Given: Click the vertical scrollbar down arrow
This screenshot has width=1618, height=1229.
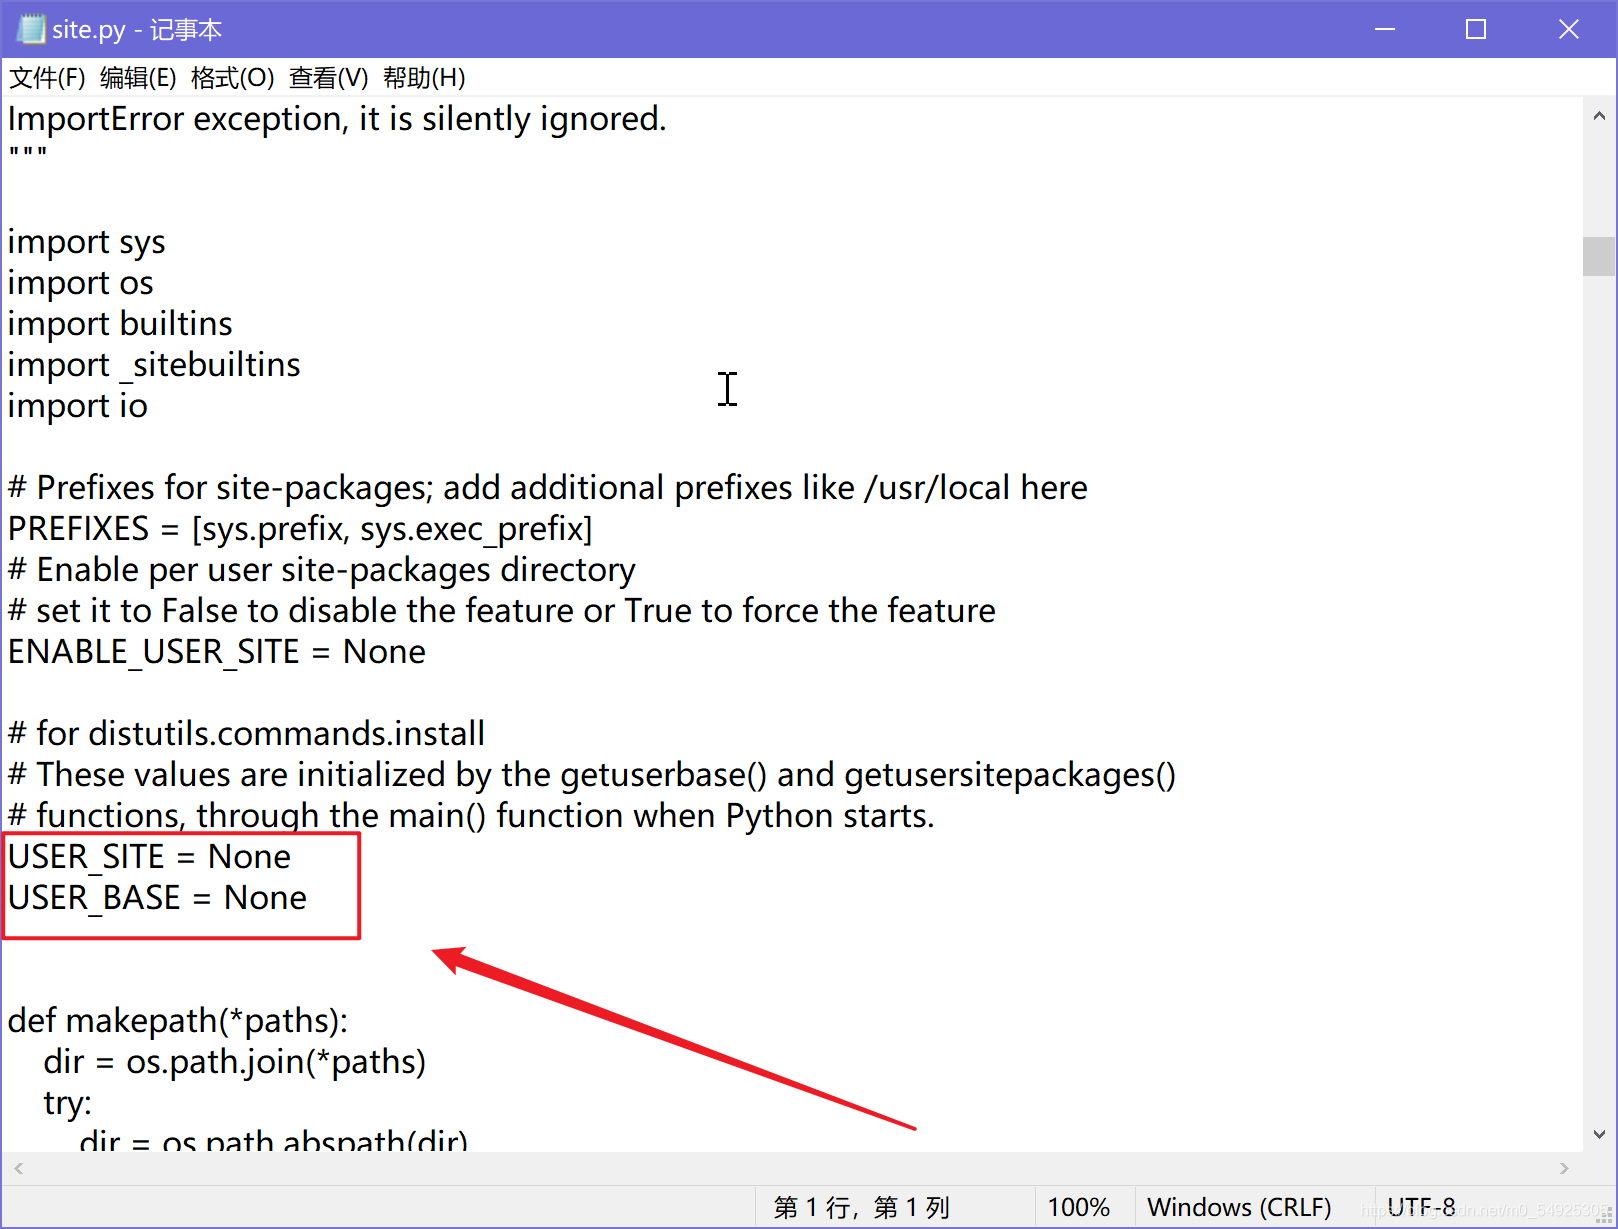Looking at the screenshot, I should pos(1598,1133).
